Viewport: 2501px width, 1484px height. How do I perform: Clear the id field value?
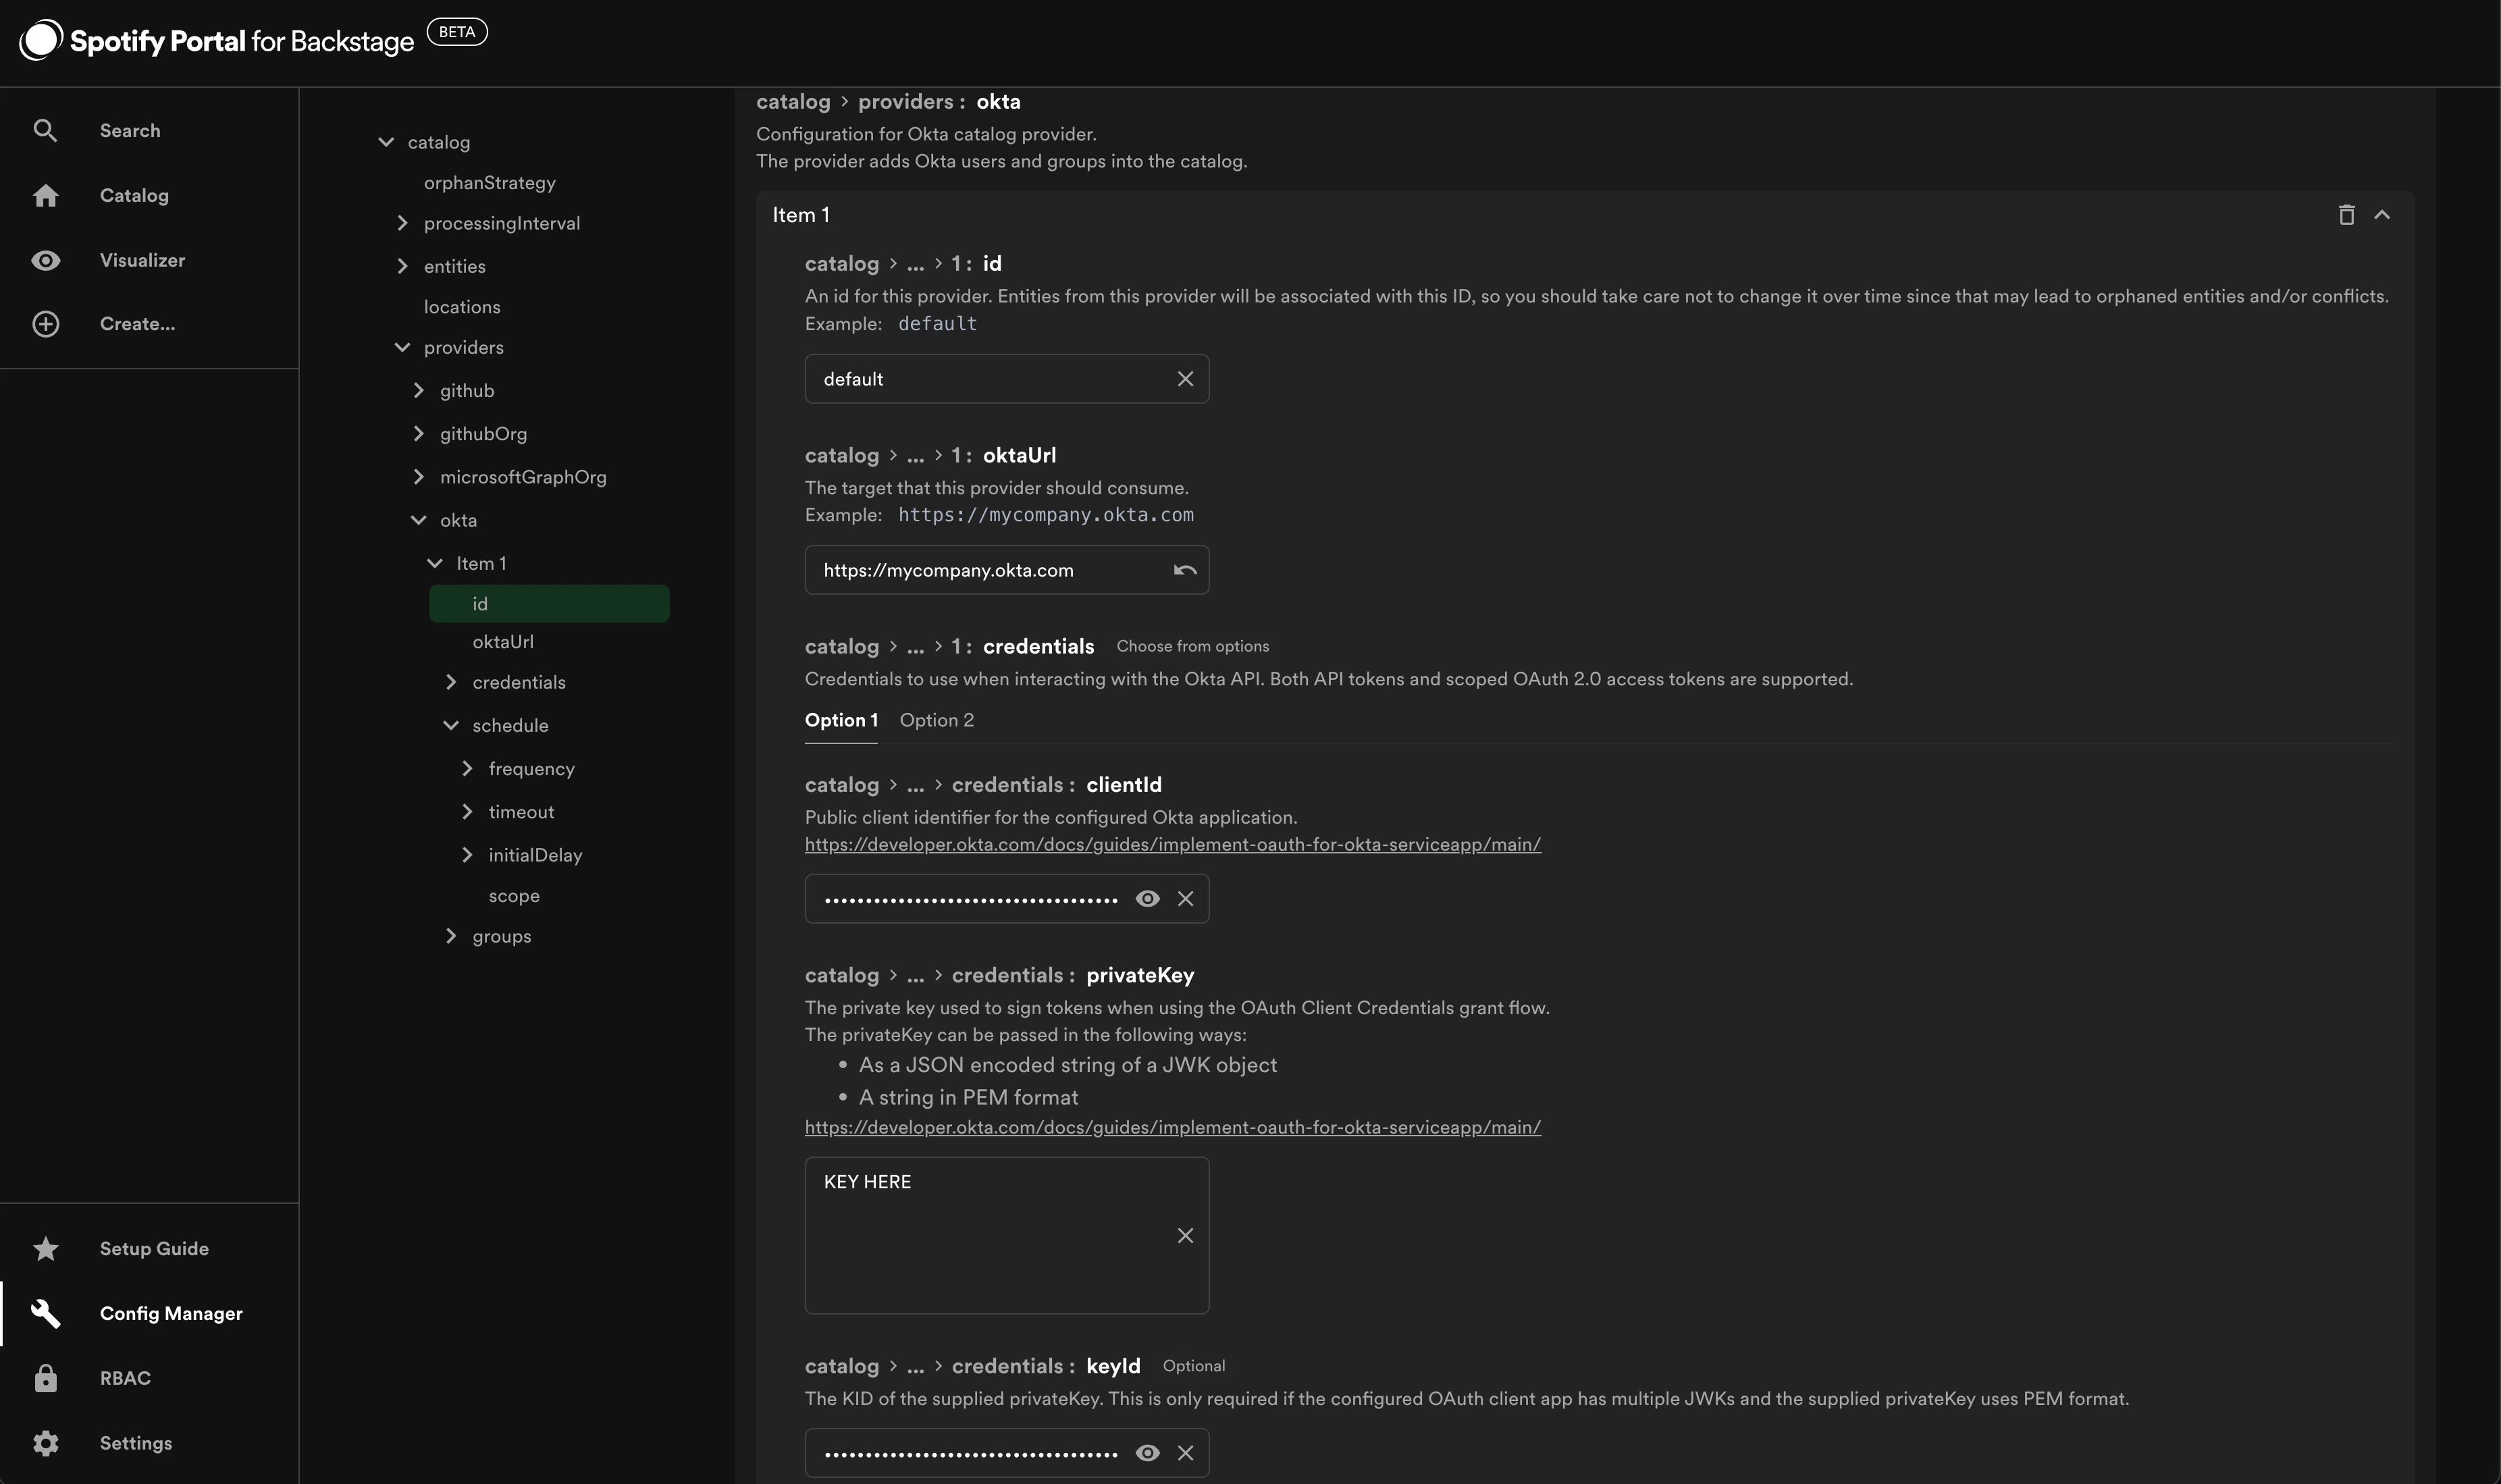(x=1185, y=379)
